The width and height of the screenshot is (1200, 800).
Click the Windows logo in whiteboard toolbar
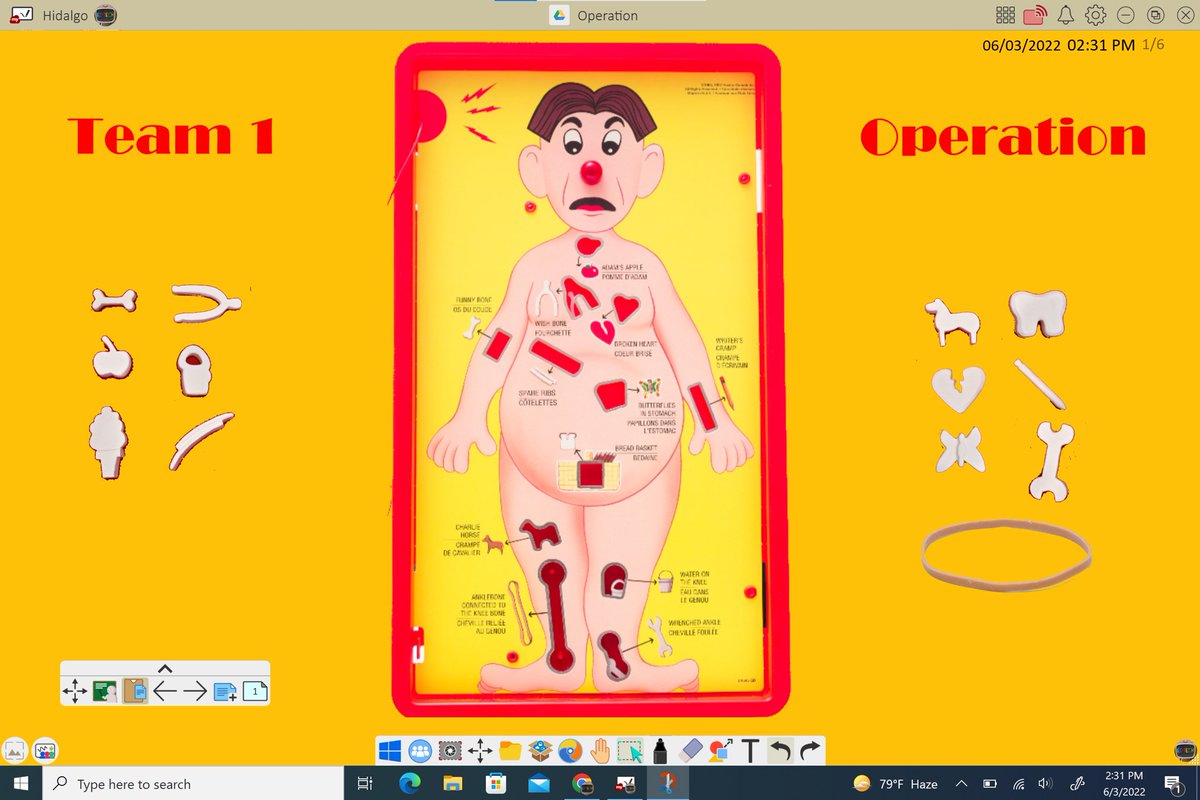[390, 751]
